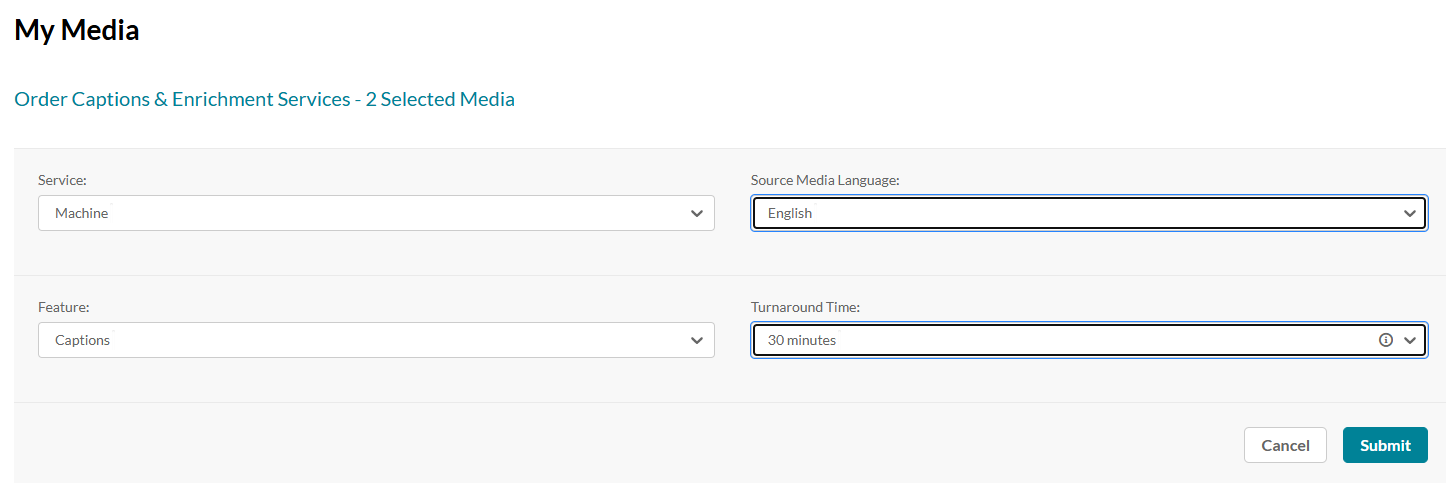
Task: Click the 'English' language value text
Action: 790,213
